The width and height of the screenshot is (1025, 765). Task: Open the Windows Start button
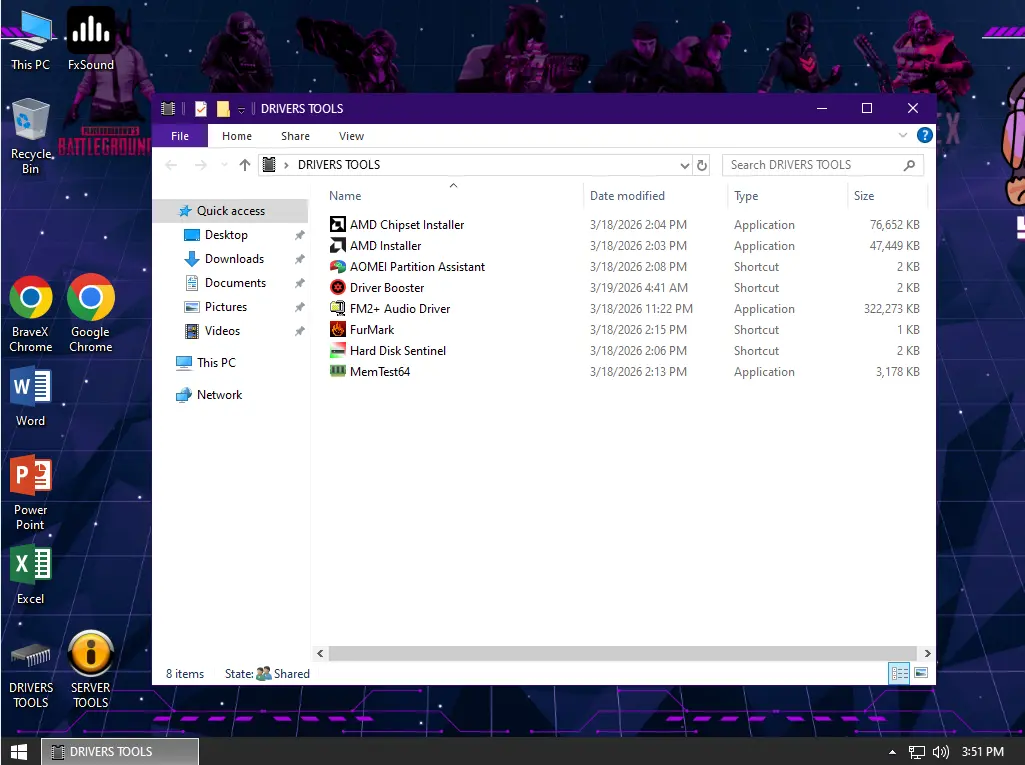[x=19, y=752]
